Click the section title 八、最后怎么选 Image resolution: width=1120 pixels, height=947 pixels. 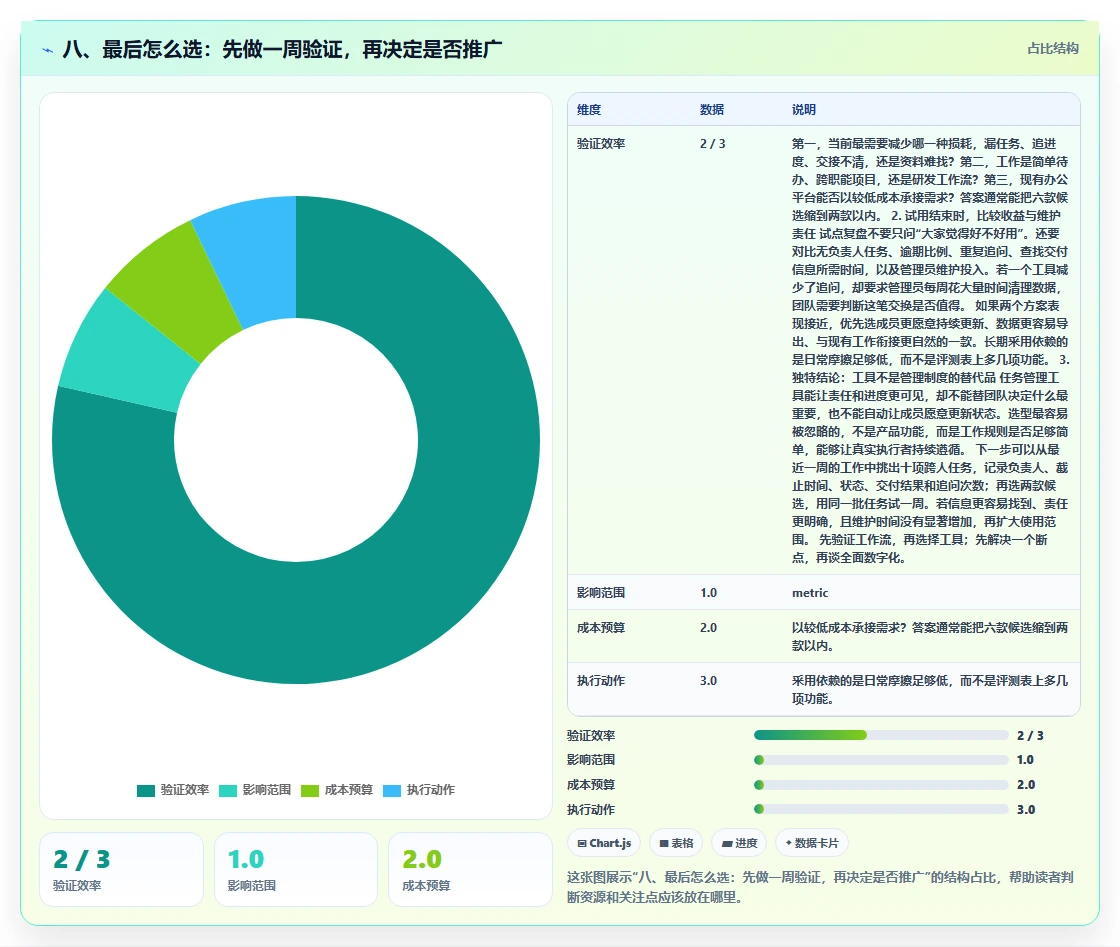pos(283,49)
